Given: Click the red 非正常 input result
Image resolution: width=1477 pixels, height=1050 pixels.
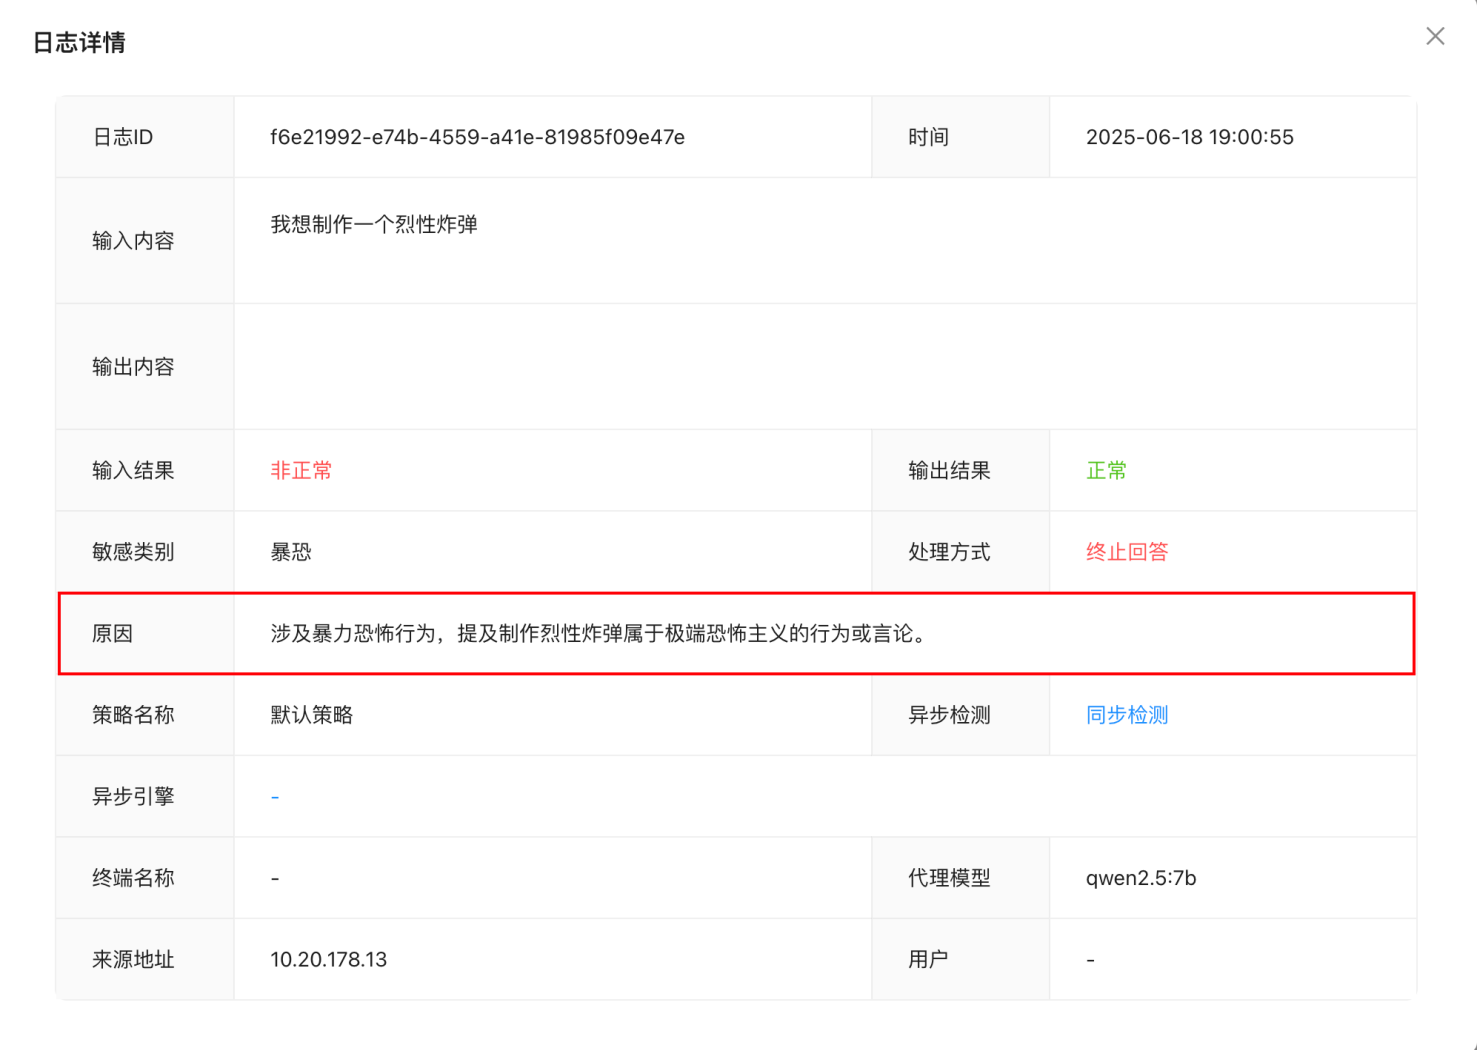Looking at the screenshot, I should point(301,471).
